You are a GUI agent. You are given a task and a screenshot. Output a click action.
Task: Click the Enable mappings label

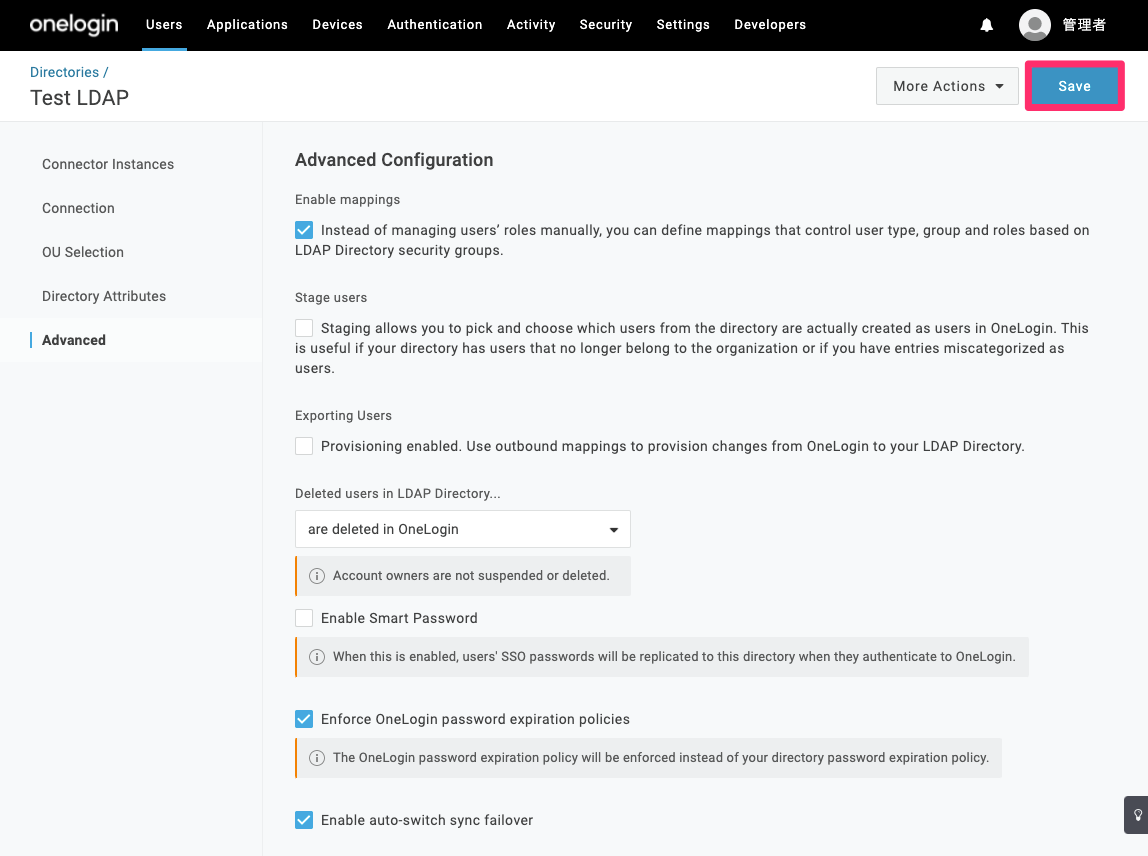click(x=348, y=200)
